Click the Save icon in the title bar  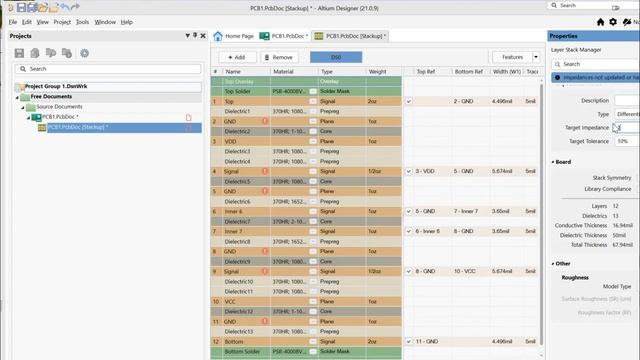(21, 7)
